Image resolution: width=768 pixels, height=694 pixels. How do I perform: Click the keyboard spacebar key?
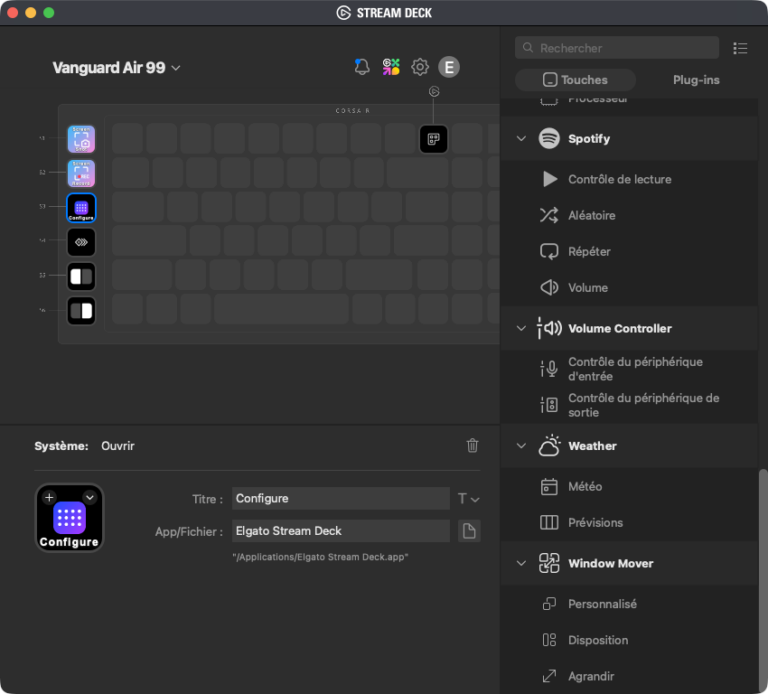pyautogui.click(x=282, y=311)
